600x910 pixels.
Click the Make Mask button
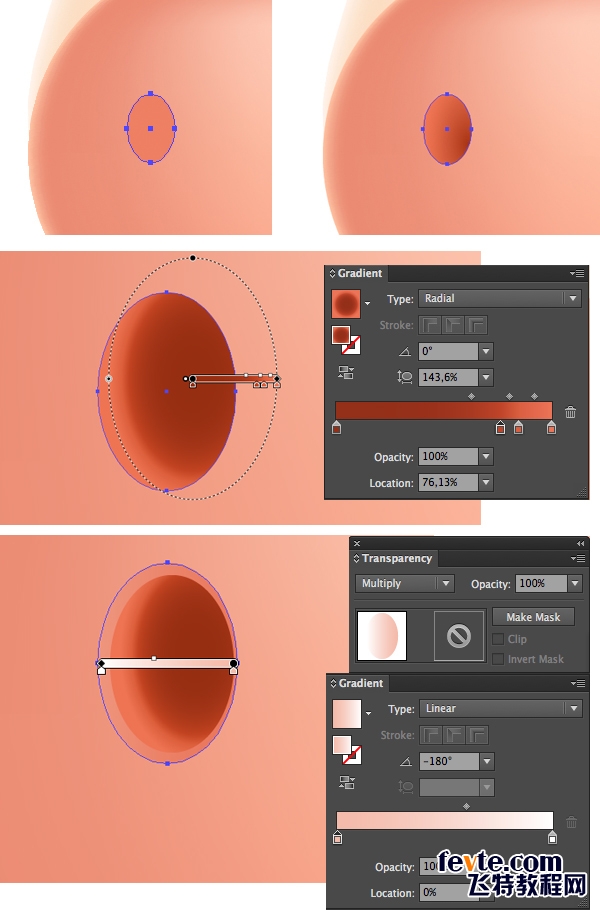533,617
